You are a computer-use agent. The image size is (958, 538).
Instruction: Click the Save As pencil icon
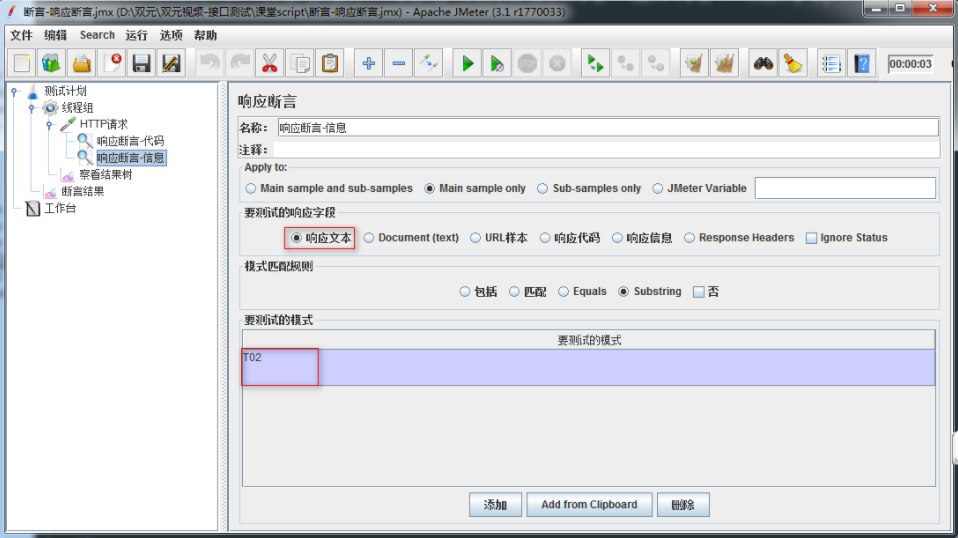171,64
